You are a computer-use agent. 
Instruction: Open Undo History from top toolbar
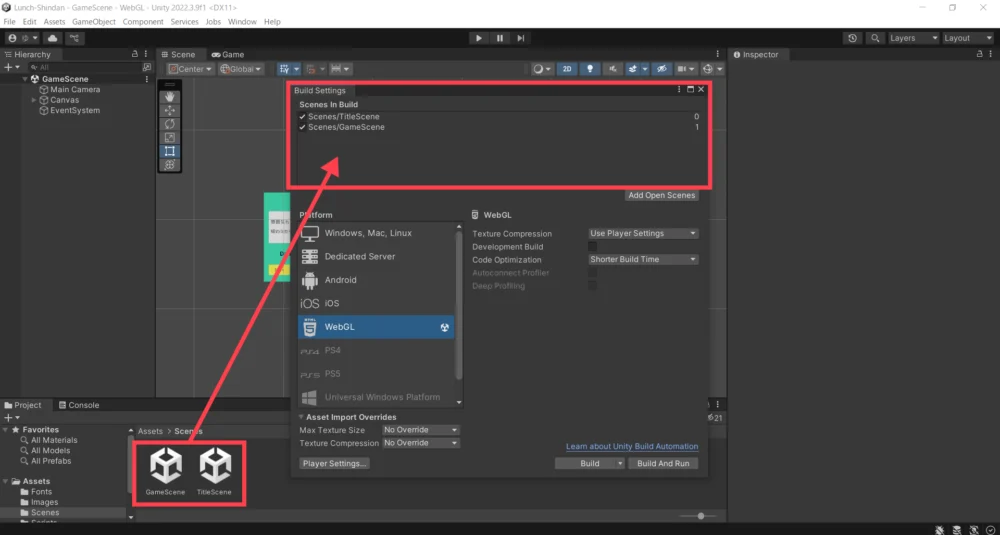click(x=853, y=38)
